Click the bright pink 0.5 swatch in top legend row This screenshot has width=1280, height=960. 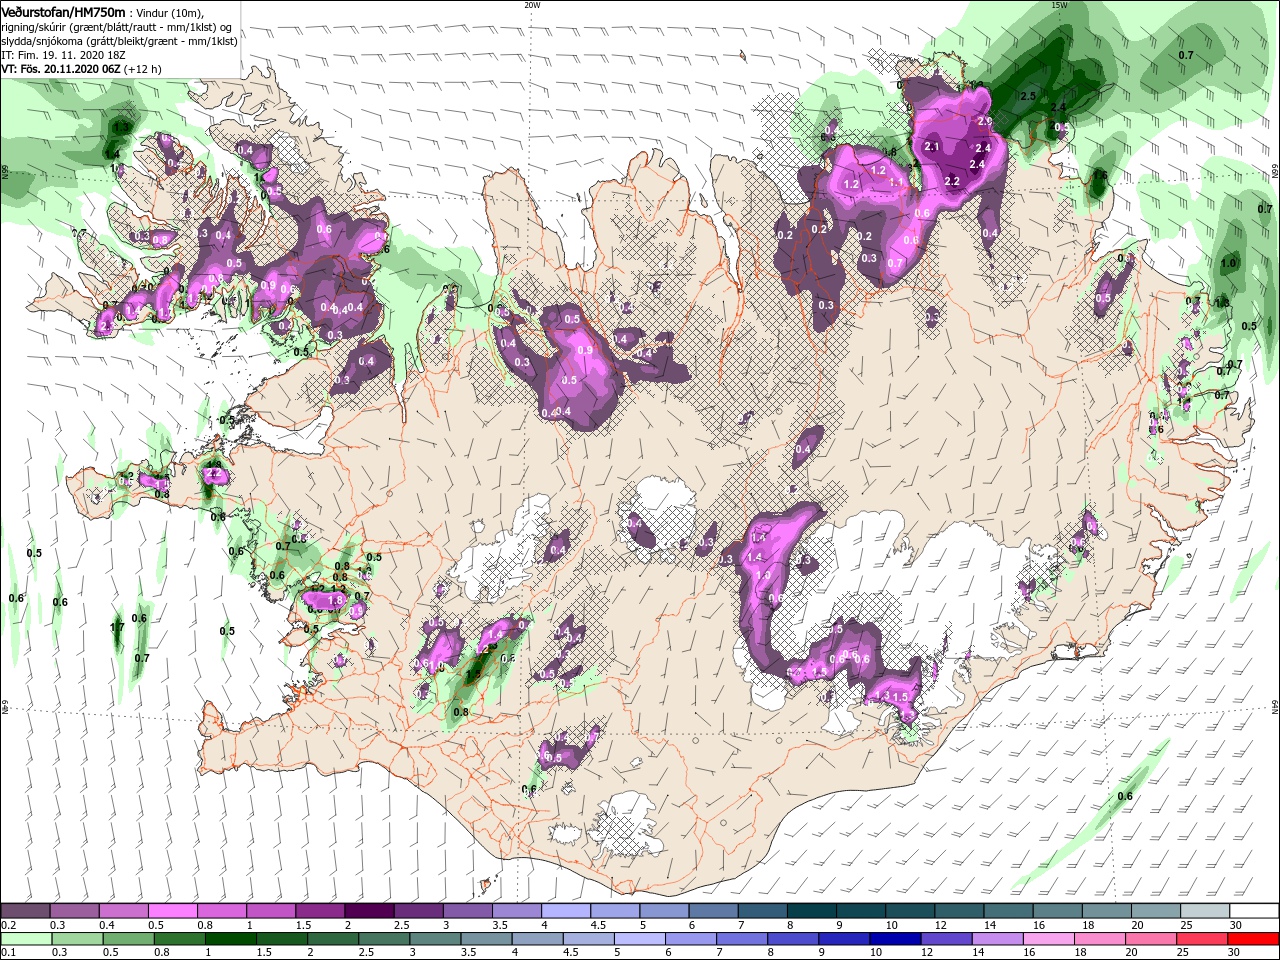pyautogui.click(x=173, y=911)
